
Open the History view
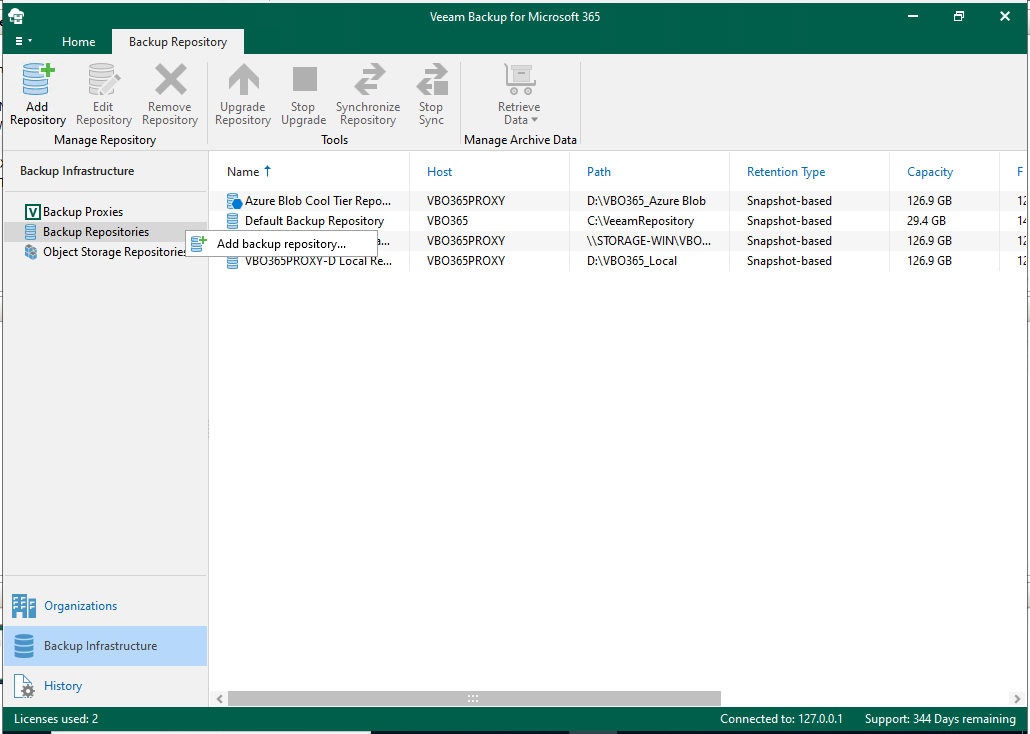click(105, 686)
